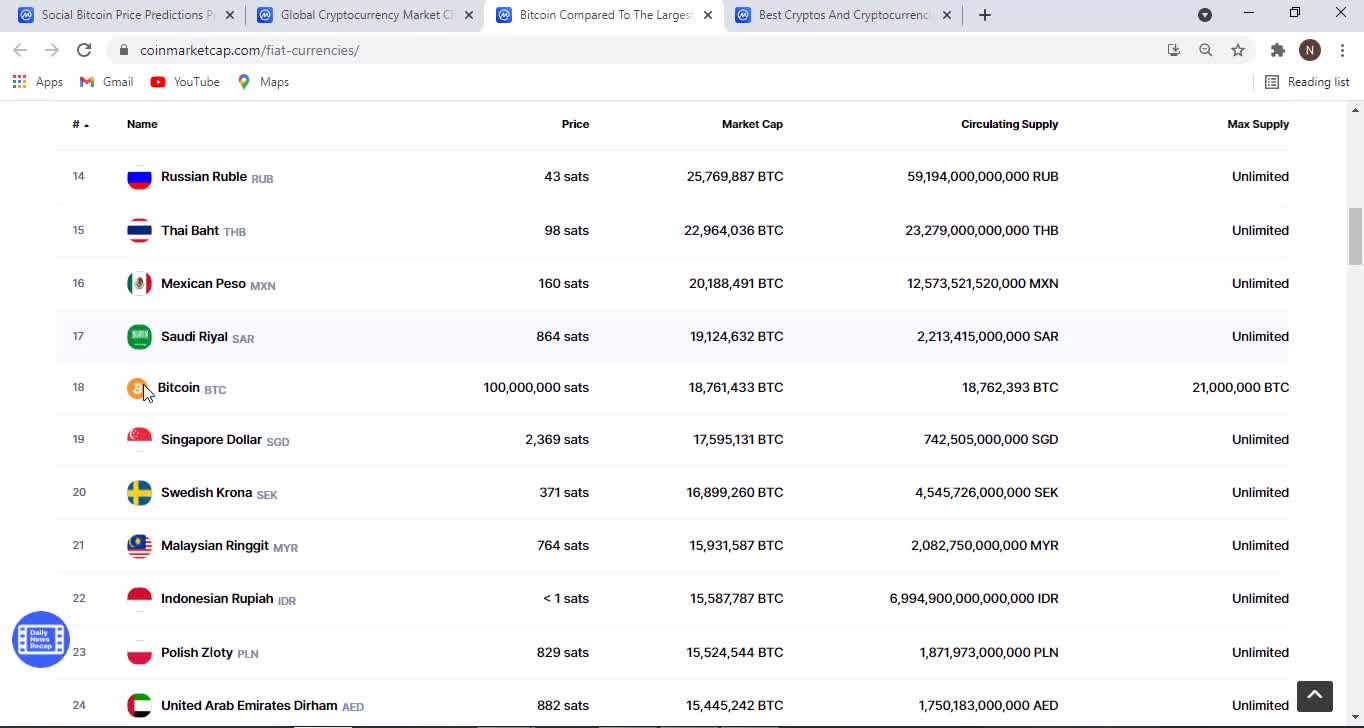Click the Swedish Krona flag icon

[139, 493]
